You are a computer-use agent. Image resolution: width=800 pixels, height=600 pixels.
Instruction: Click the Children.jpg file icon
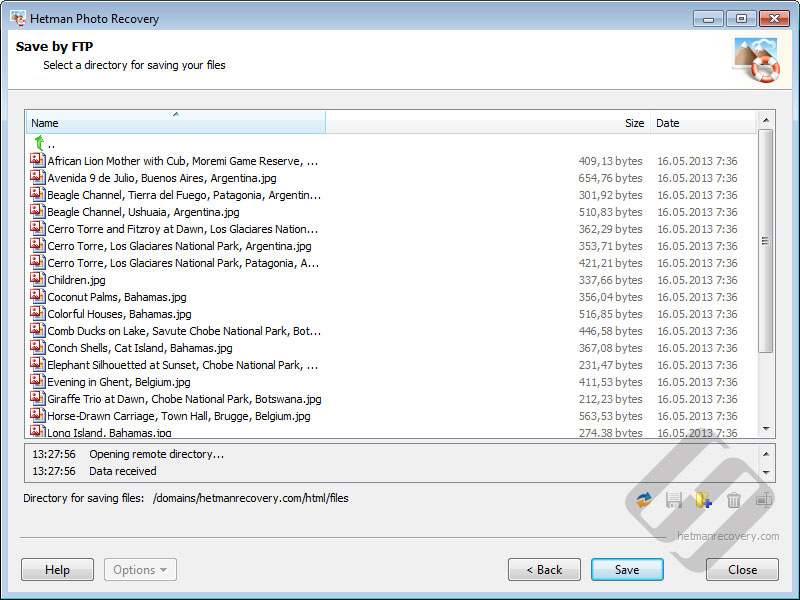(x=38, y=280)
